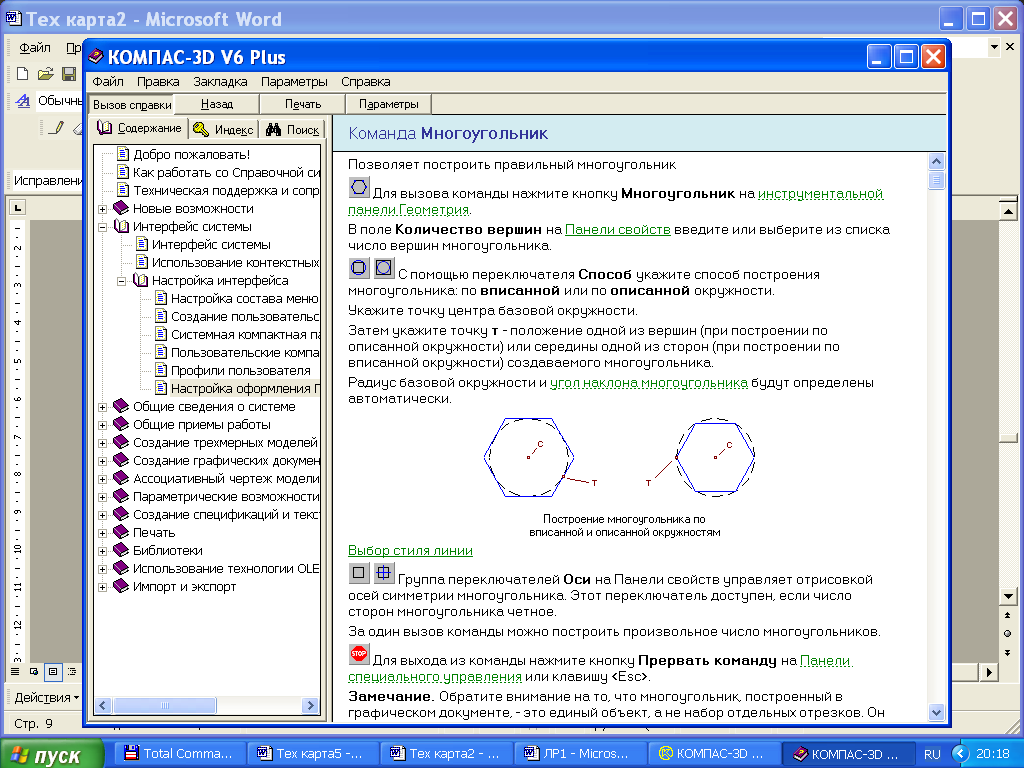Click the Печать toolbar button

(x=303, y=104)
